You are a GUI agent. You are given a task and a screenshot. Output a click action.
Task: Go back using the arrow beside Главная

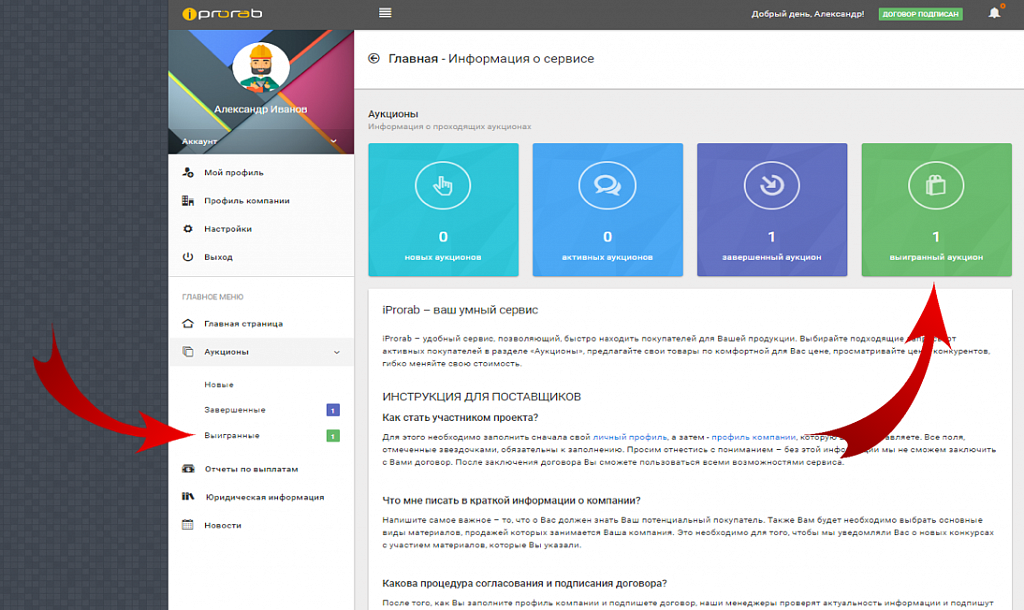point(374,58)
